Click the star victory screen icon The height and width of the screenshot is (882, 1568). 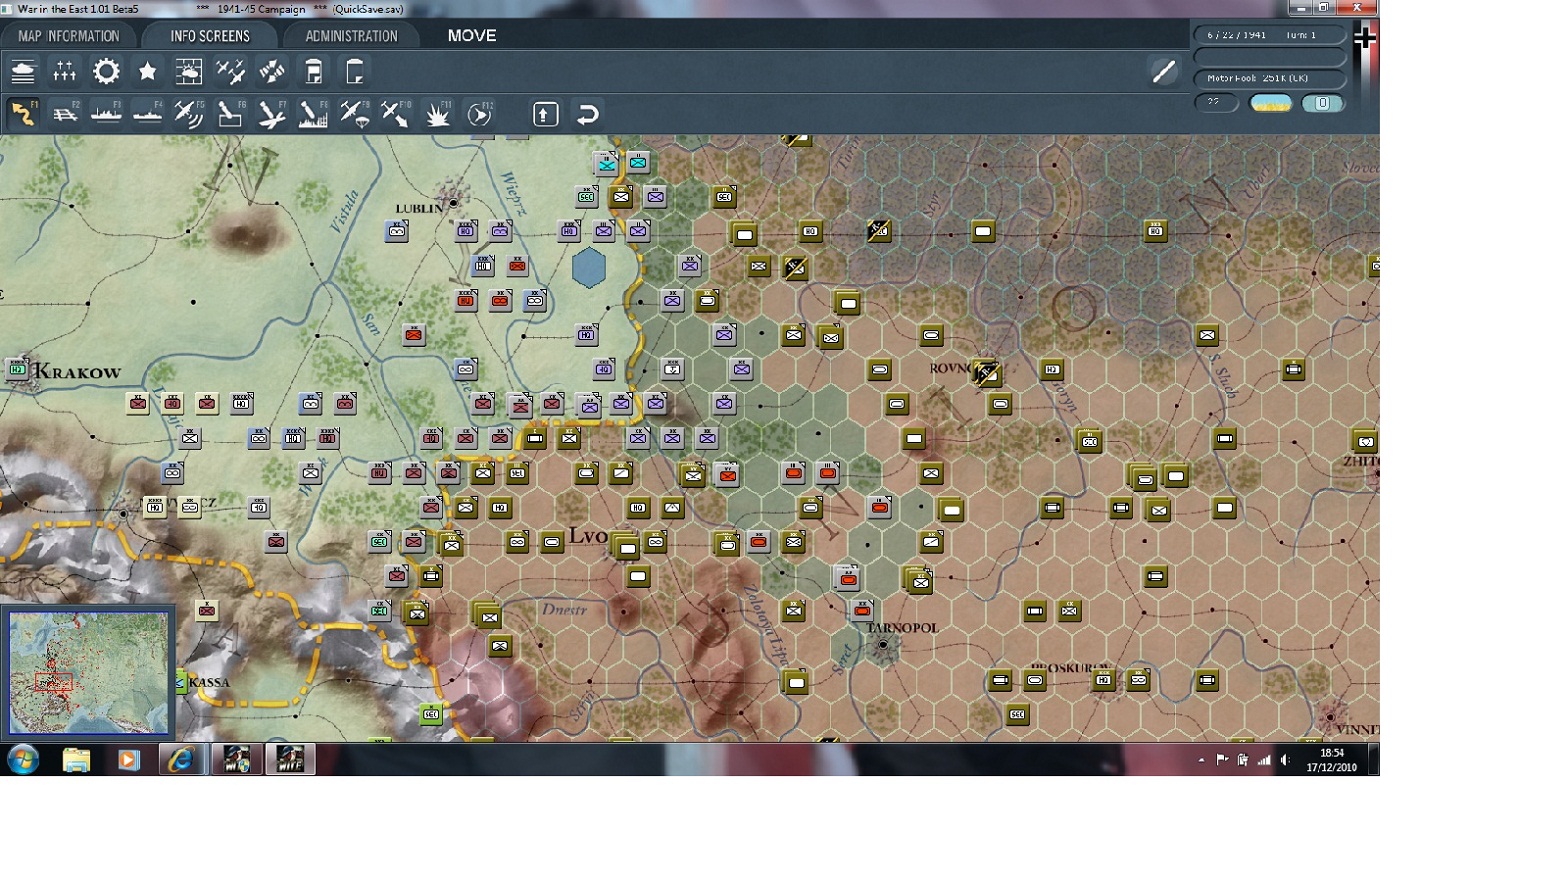point(148,72)
